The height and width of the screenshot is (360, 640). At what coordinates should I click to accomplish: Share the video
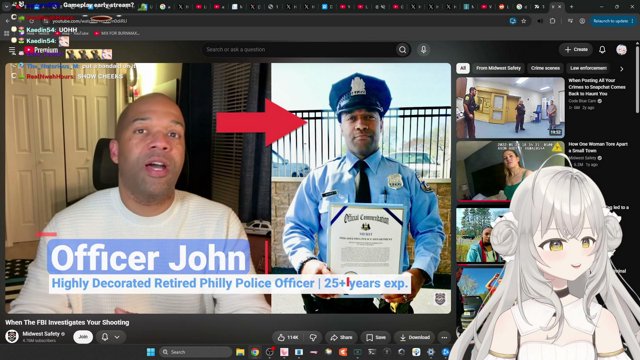tap(341, 337)
